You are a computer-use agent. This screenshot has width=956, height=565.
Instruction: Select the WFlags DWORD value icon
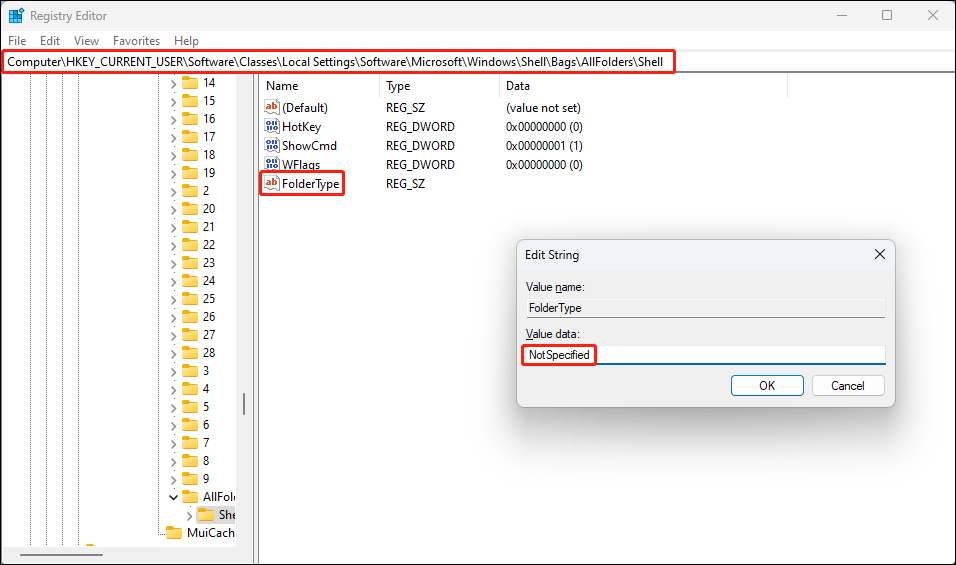tap(271, 164)
